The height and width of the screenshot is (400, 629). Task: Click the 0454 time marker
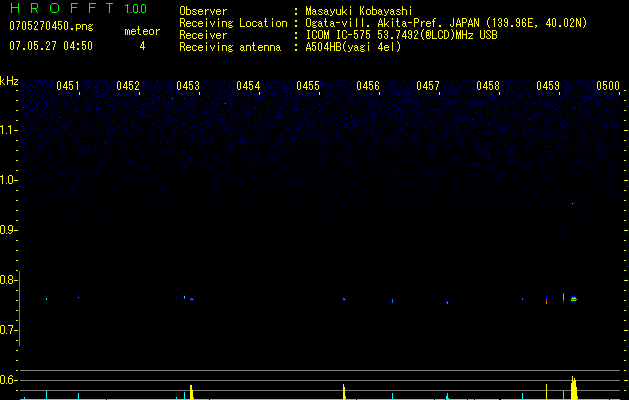pos(248,86)
